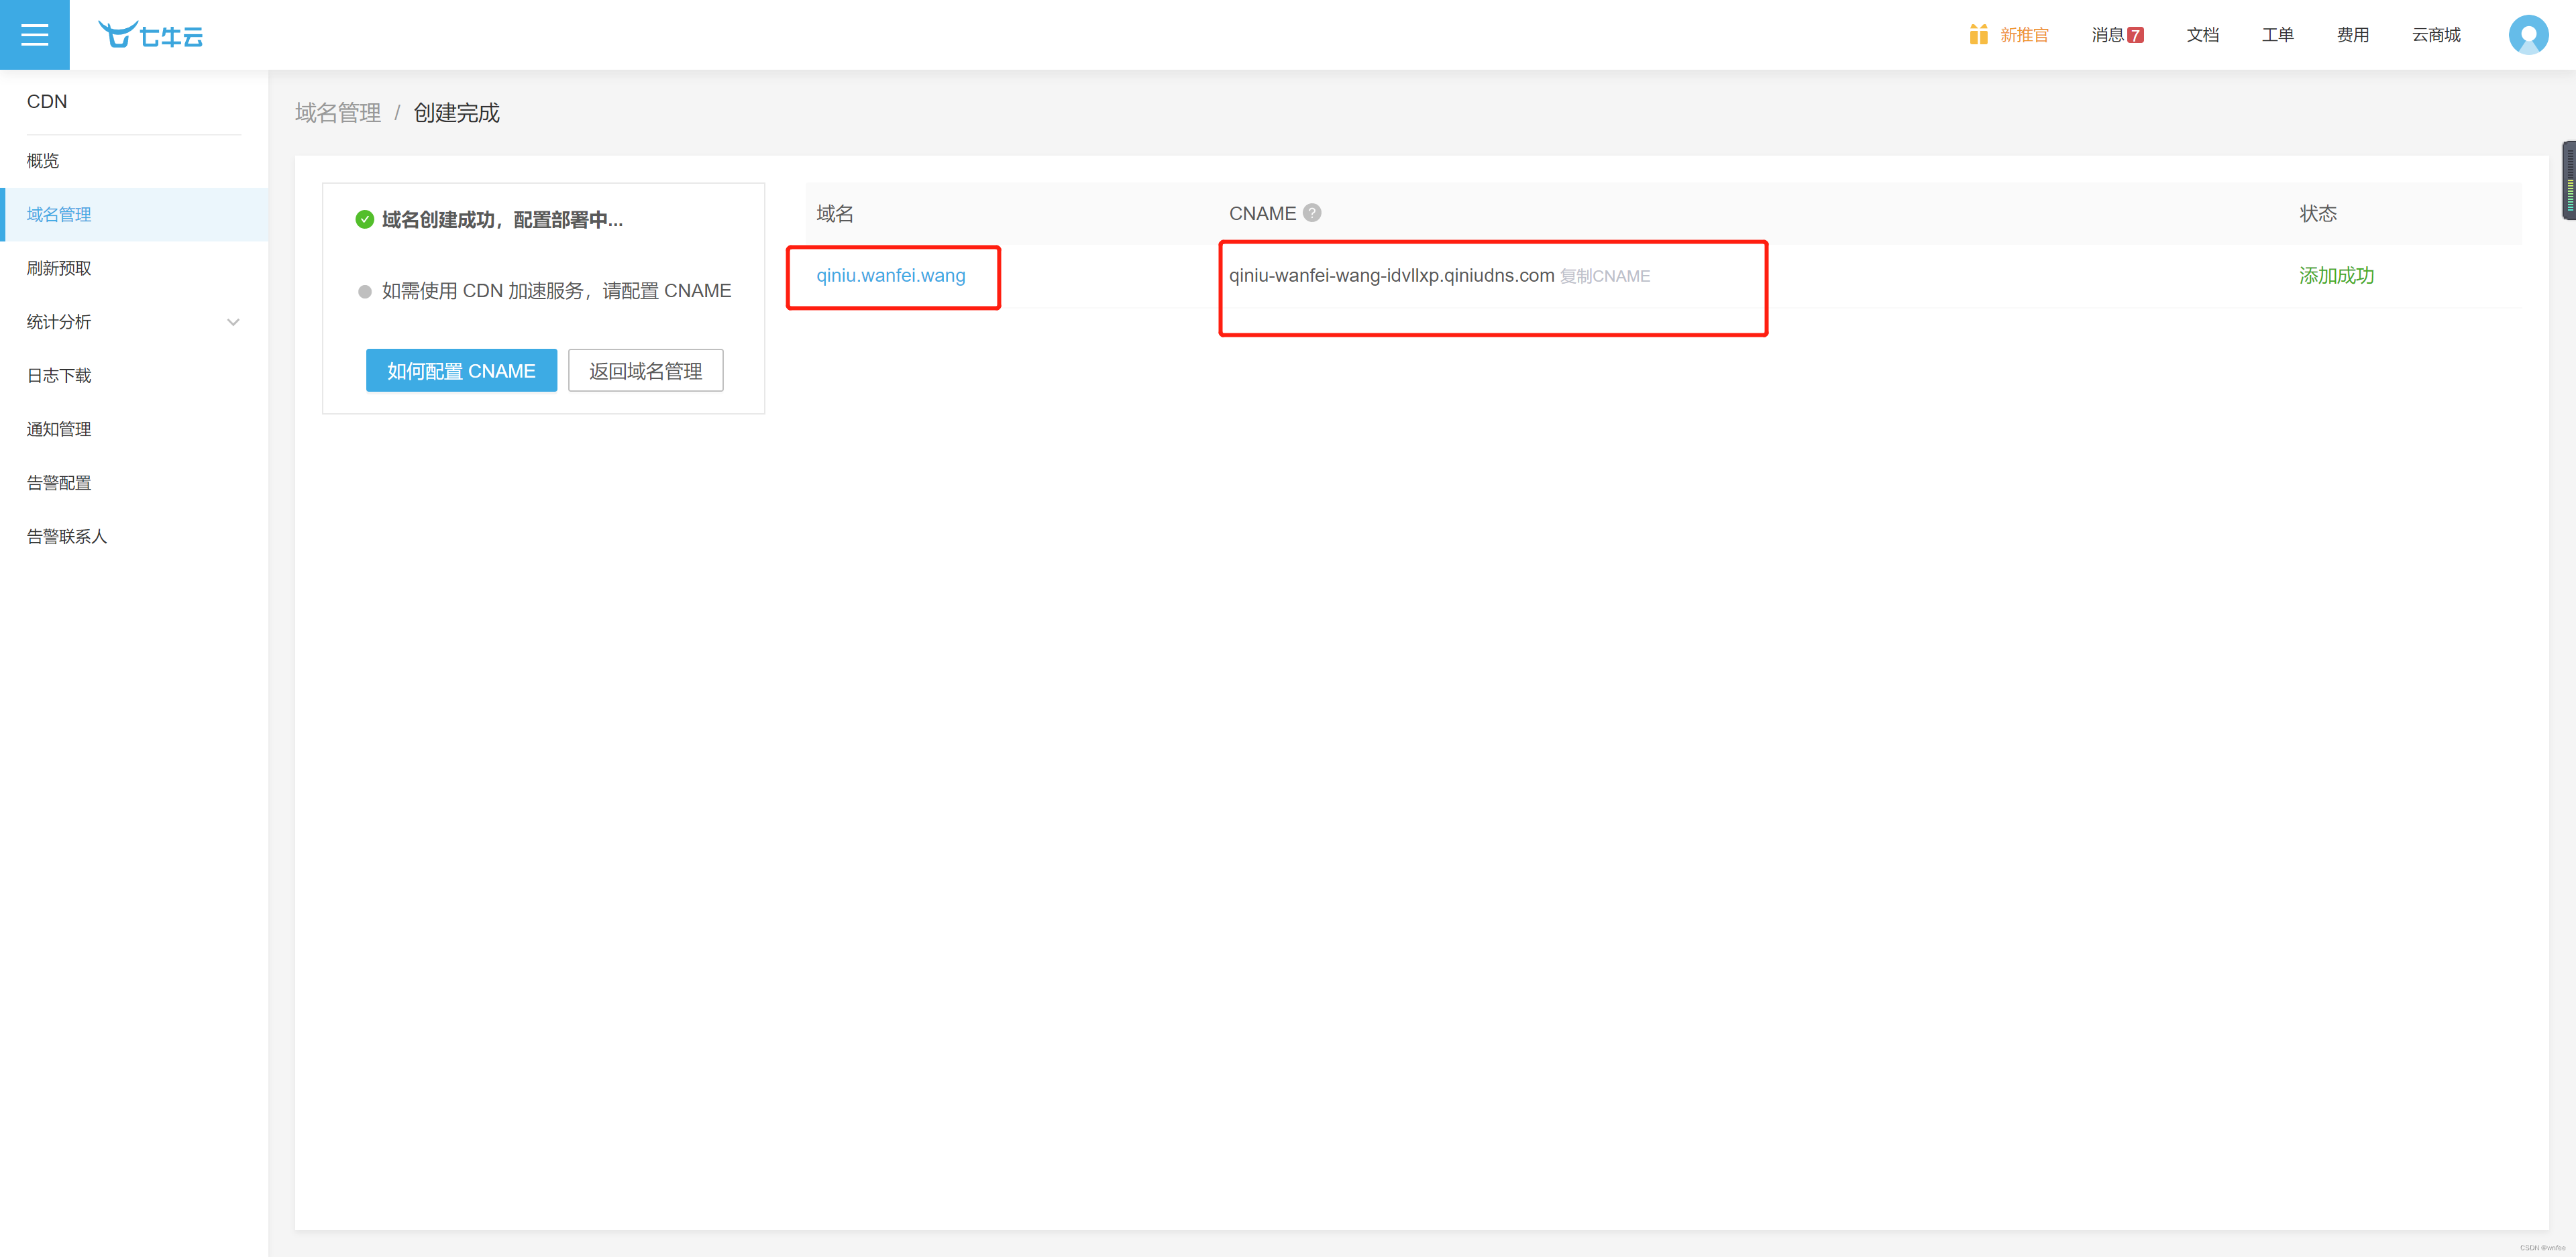
Task: Open the hamburger menu icon
Action: pyautogui.click(x=34, y=35)
